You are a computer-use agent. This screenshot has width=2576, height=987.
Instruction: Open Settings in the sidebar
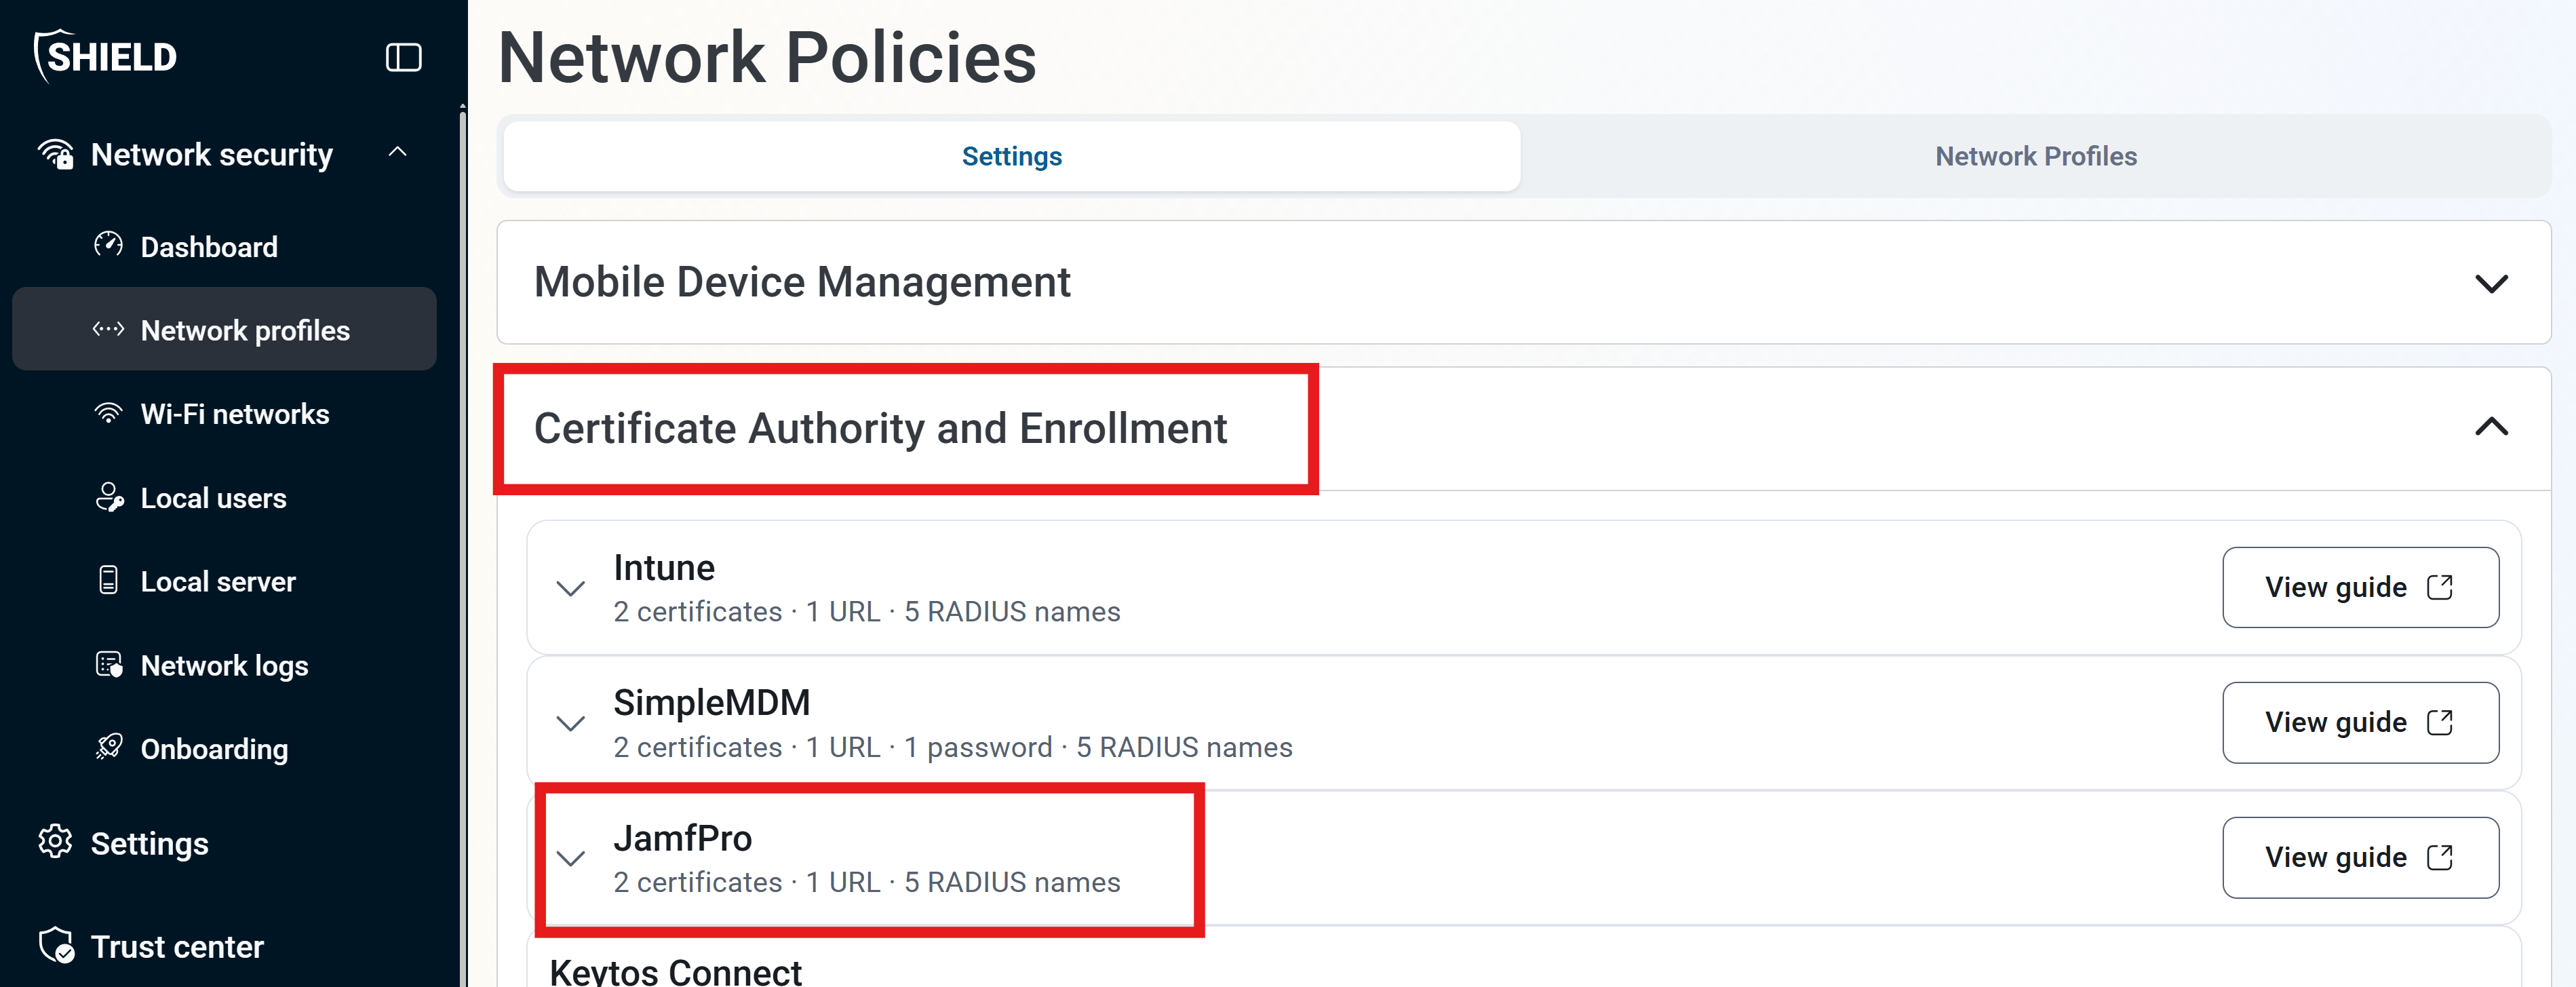149,844
